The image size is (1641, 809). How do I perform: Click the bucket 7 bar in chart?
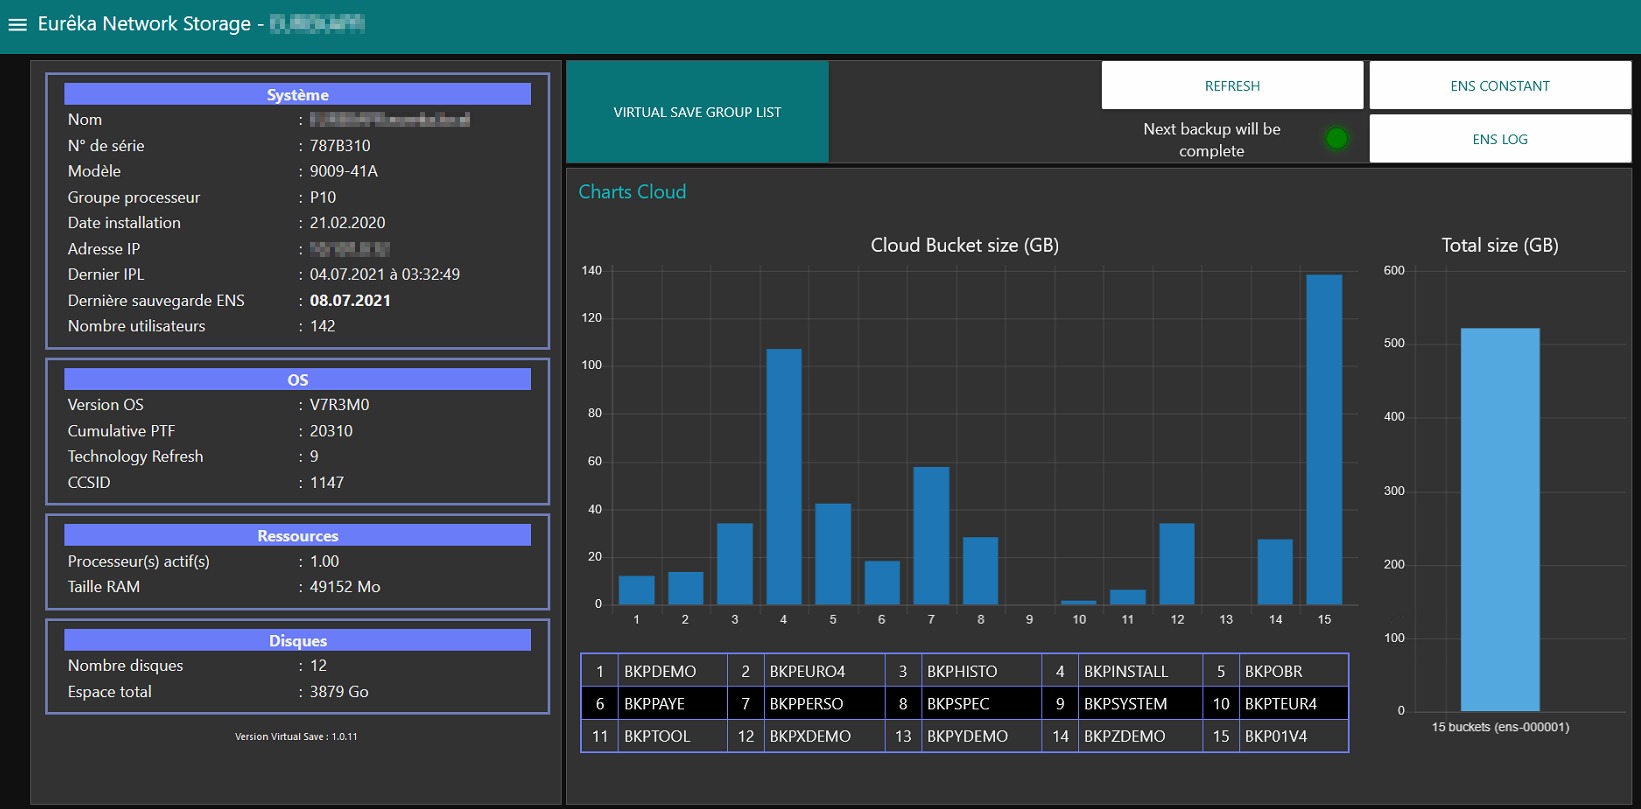click(931, 536)
